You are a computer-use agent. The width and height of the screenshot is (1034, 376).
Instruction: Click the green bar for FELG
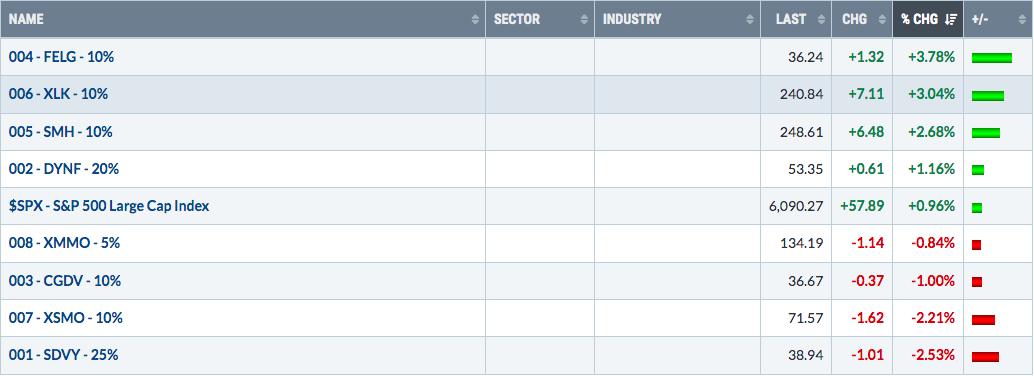pyautogui.click(x=992, y=58)
